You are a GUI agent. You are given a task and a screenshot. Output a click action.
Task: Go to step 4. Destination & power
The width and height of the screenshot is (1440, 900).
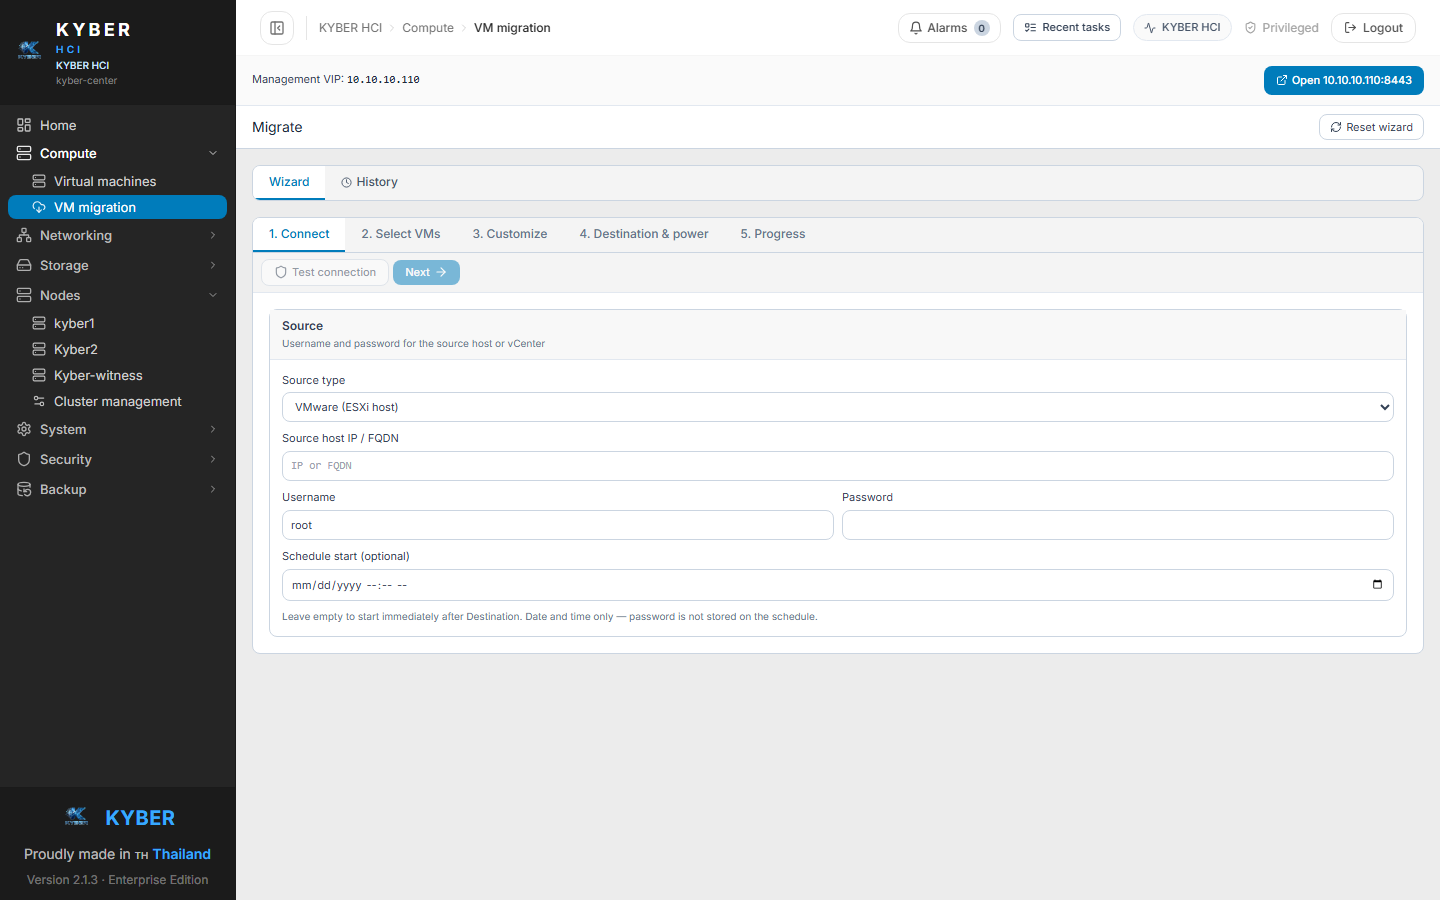(644, 234)
